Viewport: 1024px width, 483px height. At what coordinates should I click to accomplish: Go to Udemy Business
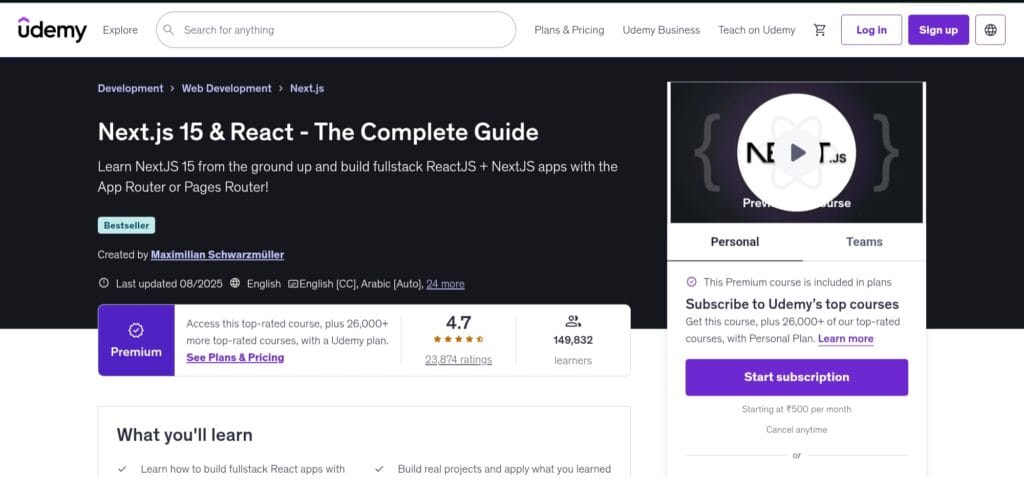pos(661,30)
